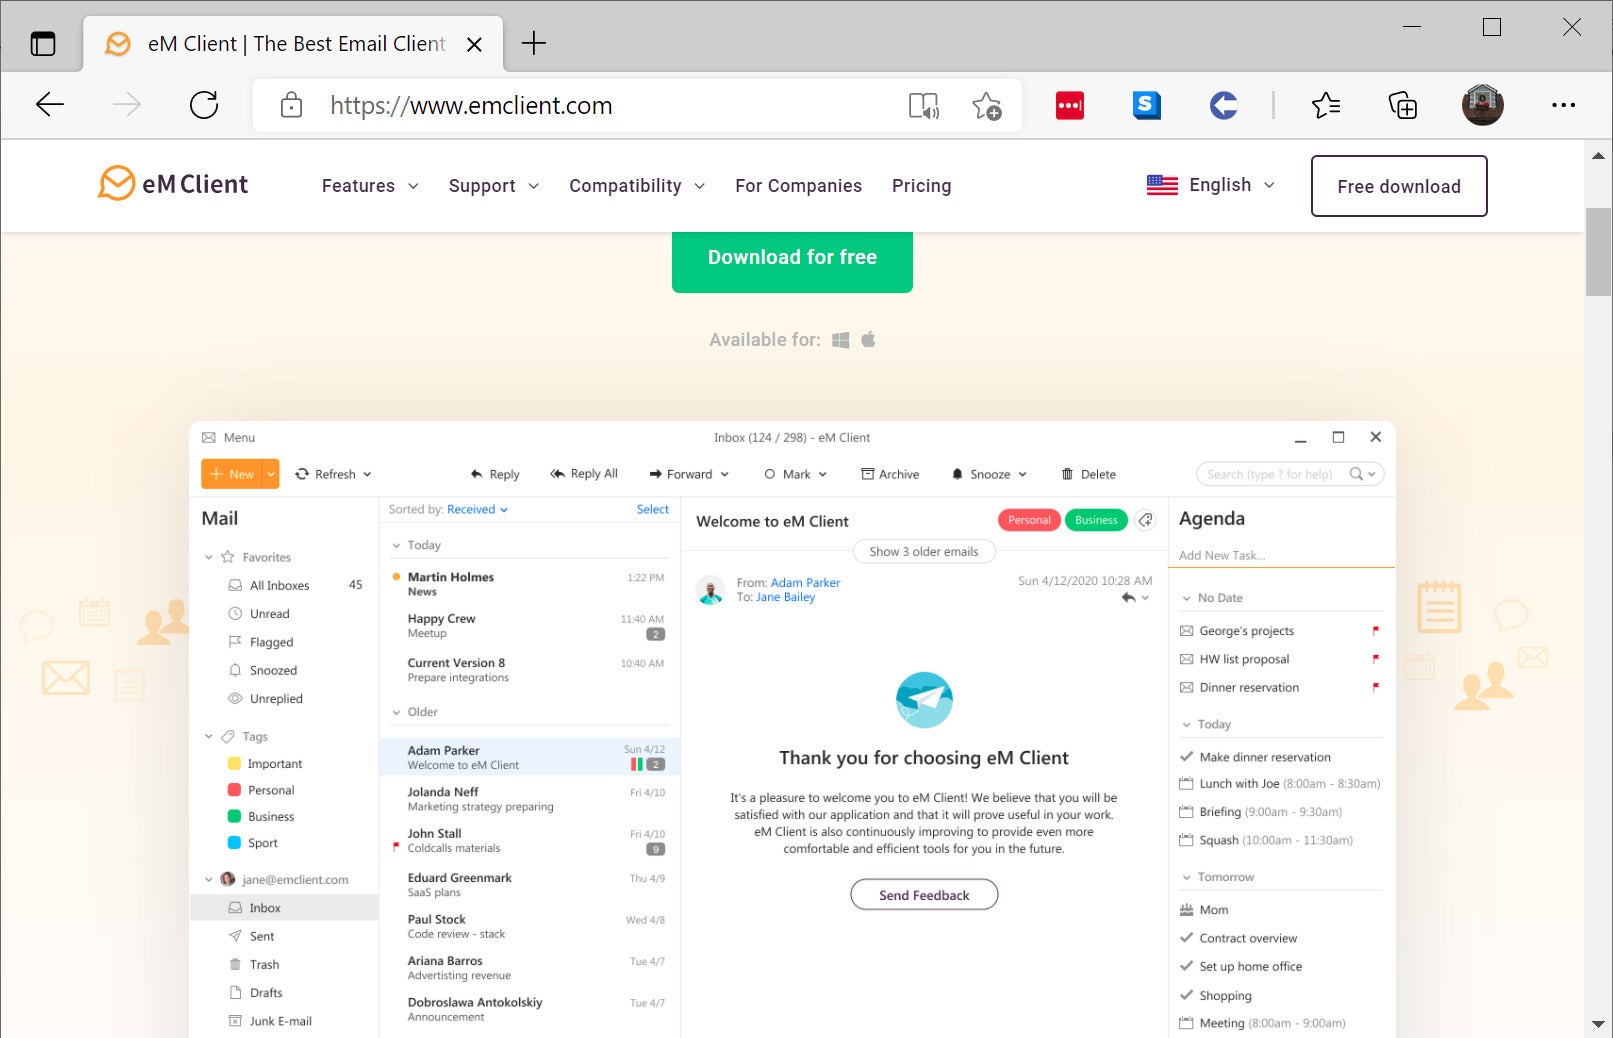This screenshot has height=1038, width=1613.
Task: Collapse the Tags group in sidebar
Action: click(x=209, y=737)
